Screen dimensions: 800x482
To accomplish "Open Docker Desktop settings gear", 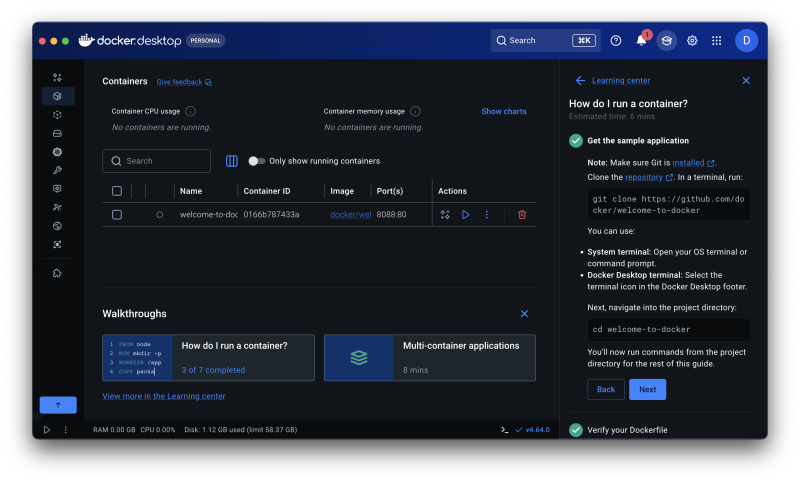I will [692, 41].
